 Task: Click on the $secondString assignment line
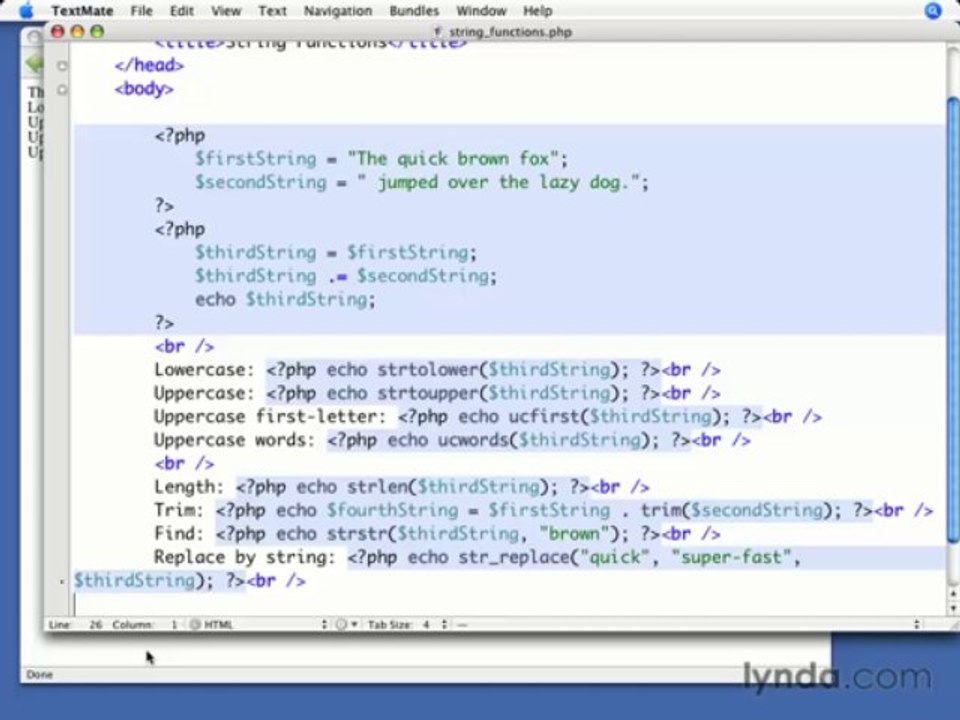pos(421,182)
